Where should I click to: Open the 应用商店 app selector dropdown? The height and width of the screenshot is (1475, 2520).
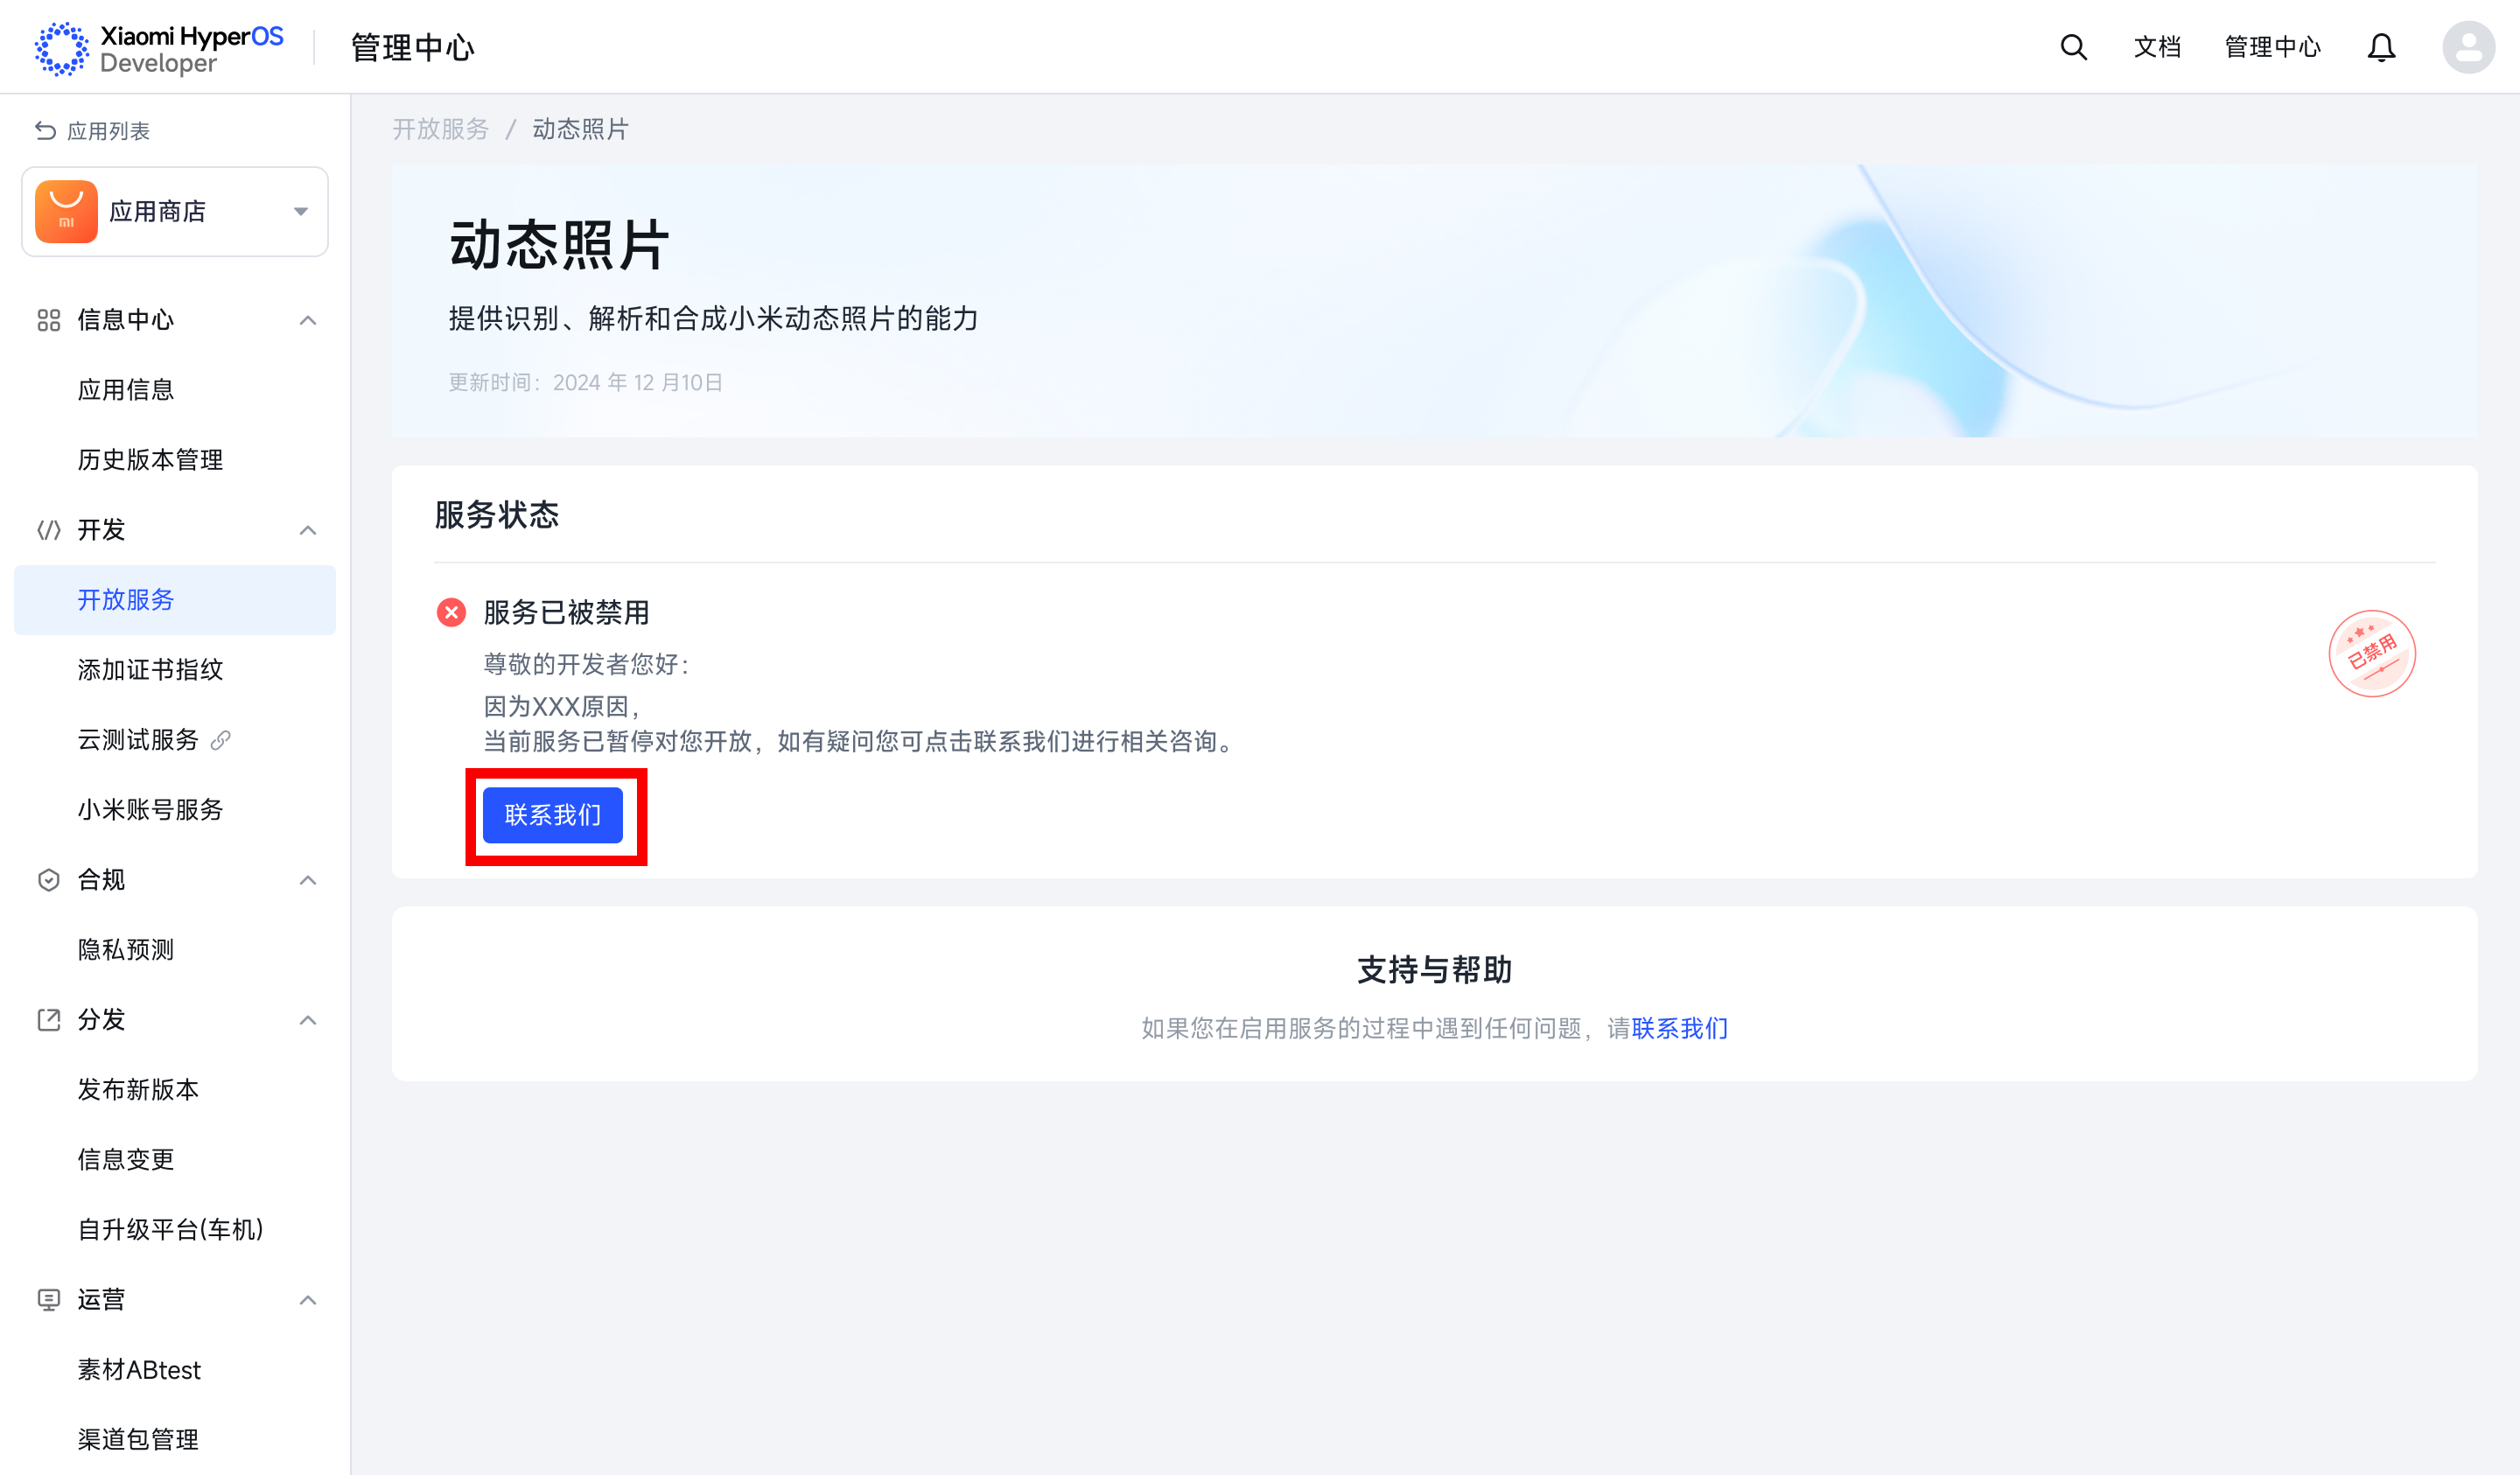point(300,211)
